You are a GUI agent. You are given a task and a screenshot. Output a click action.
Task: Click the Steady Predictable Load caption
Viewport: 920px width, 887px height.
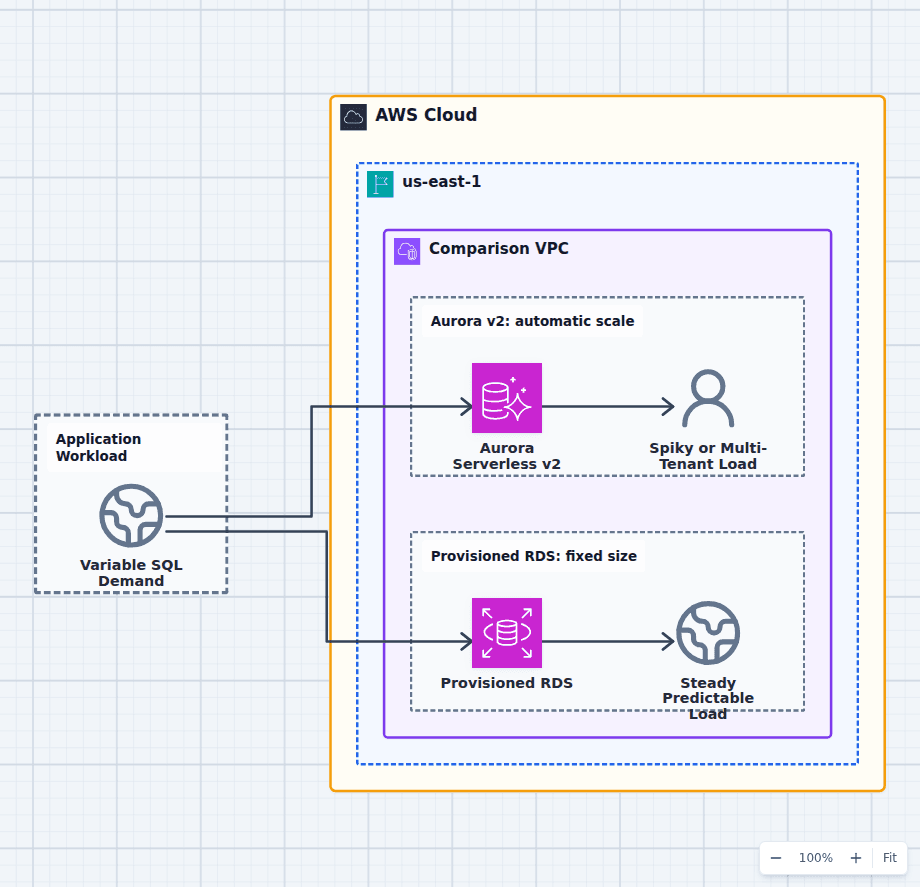(x=708, y=698)
